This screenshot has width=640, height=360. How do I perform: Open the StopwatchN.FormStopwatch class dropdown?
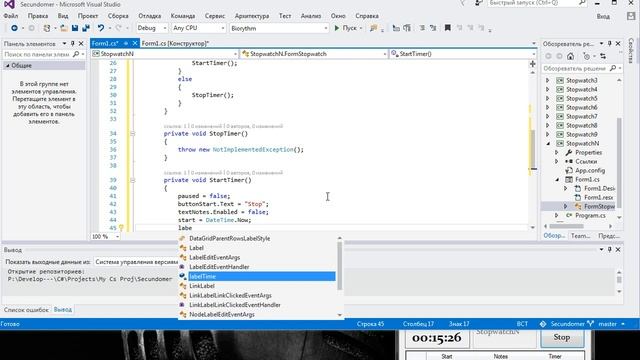click(314, 54)
